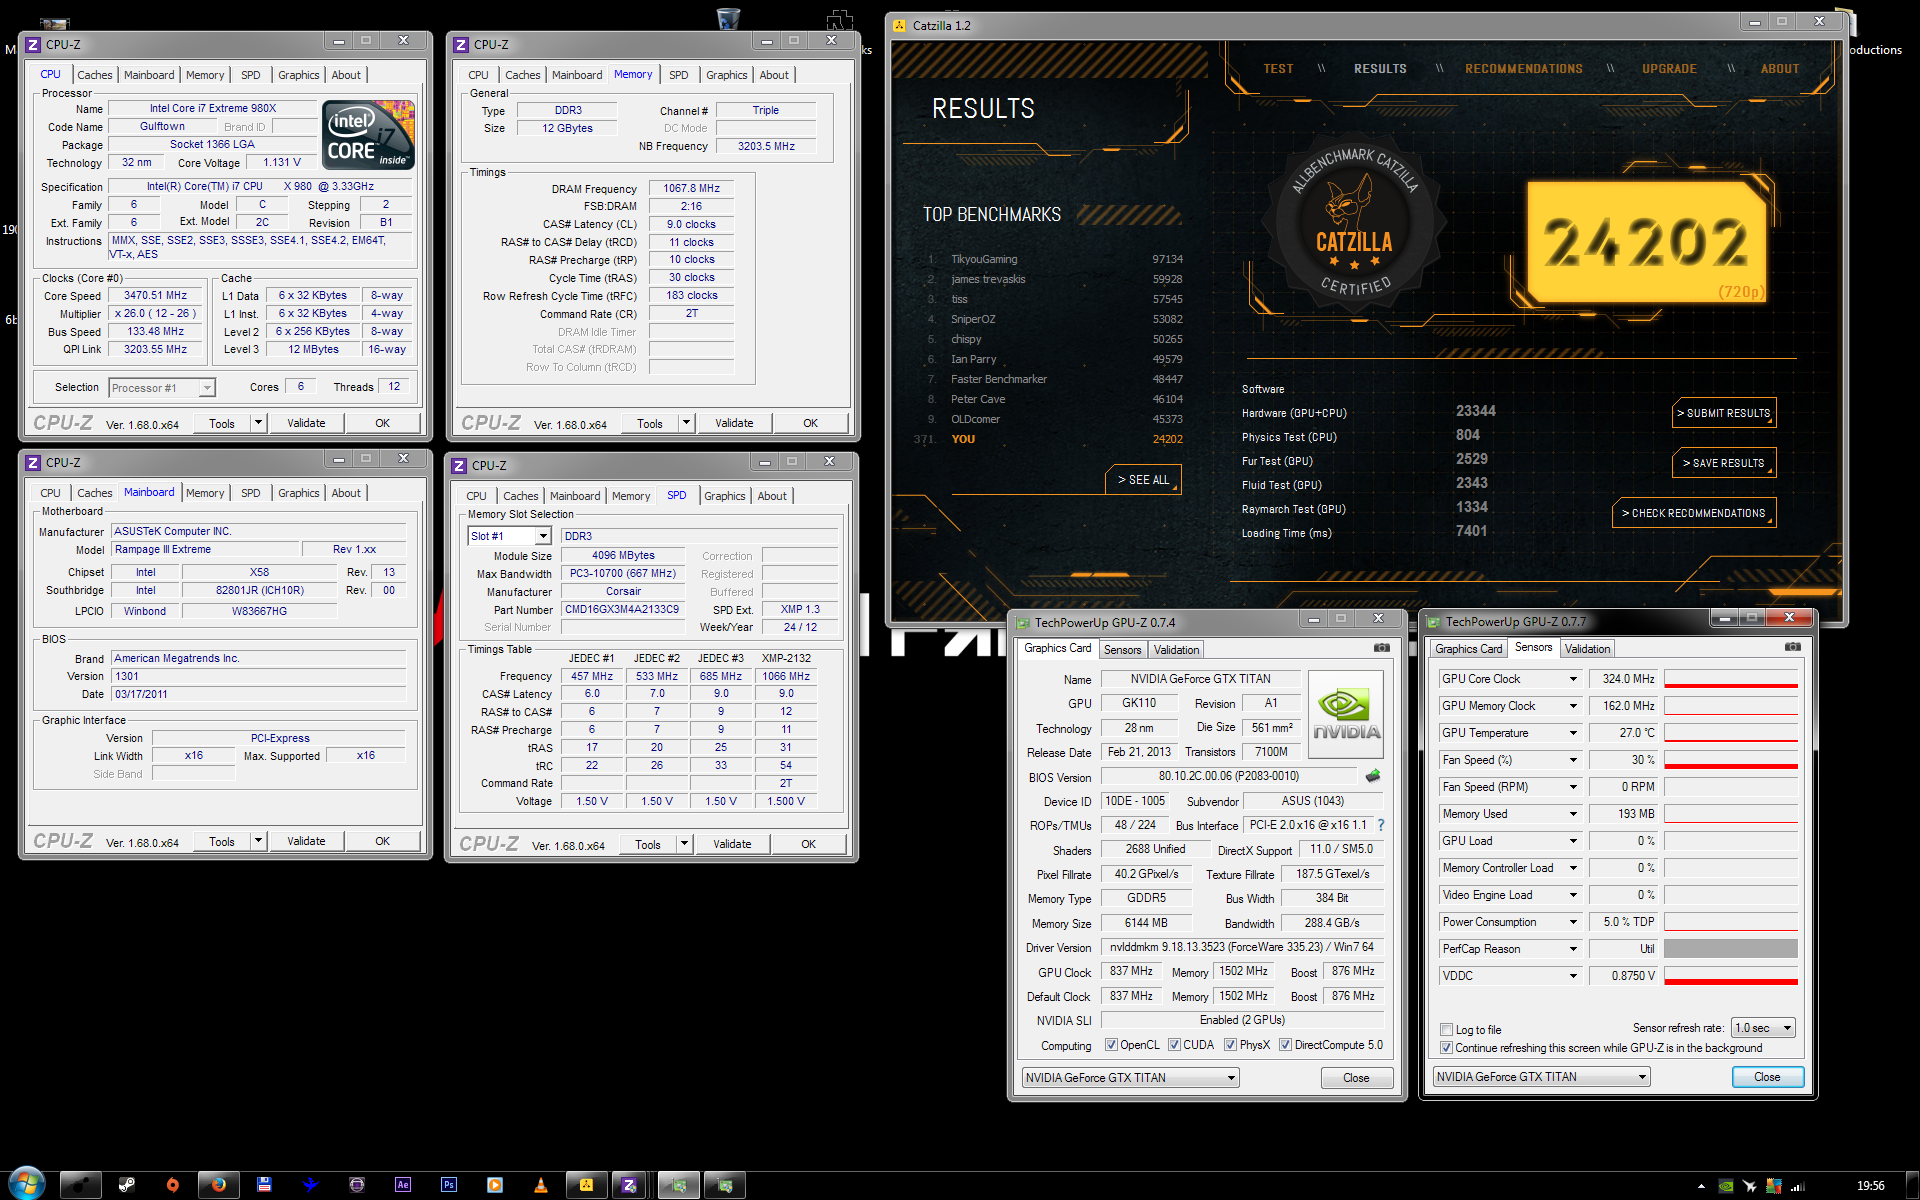Screen dimensions: 1920x1200
Task: Click OK in CPU-Z SPD window
Action: pos(808,844)
